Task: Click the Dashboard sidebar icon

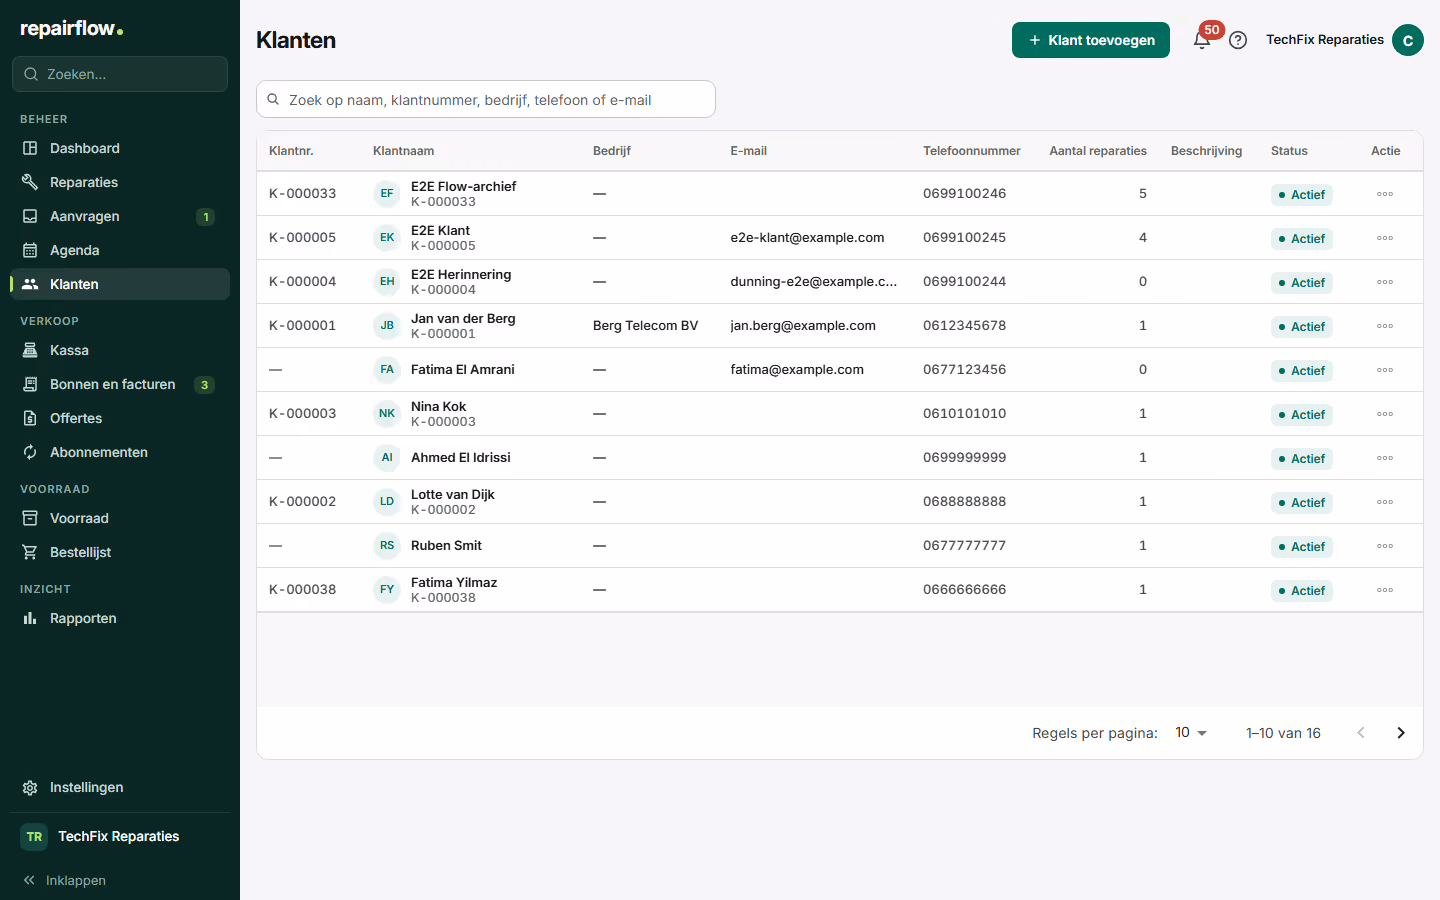Action: [x=30, y=148]
